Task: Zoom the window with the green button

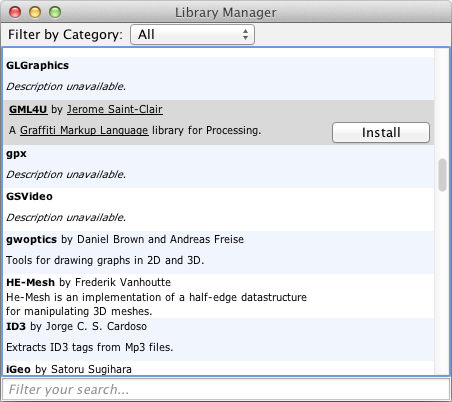Action: pos(55,12)
